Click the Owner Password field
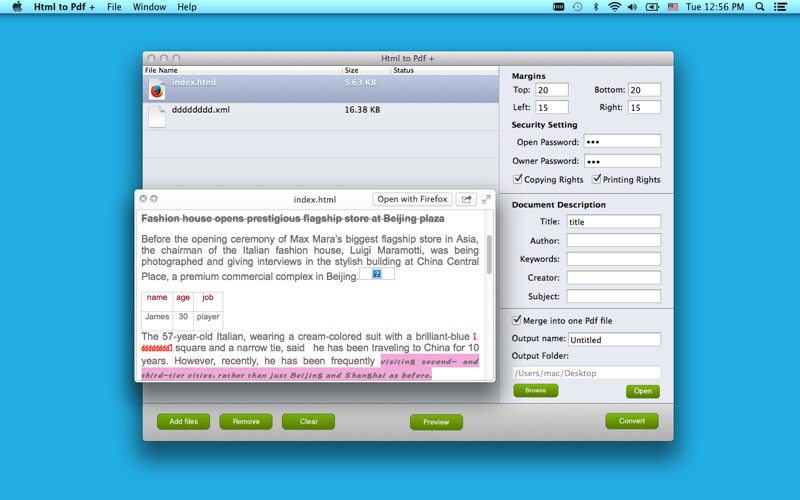The height and width of the screenshot is (500, 800). 622,161
